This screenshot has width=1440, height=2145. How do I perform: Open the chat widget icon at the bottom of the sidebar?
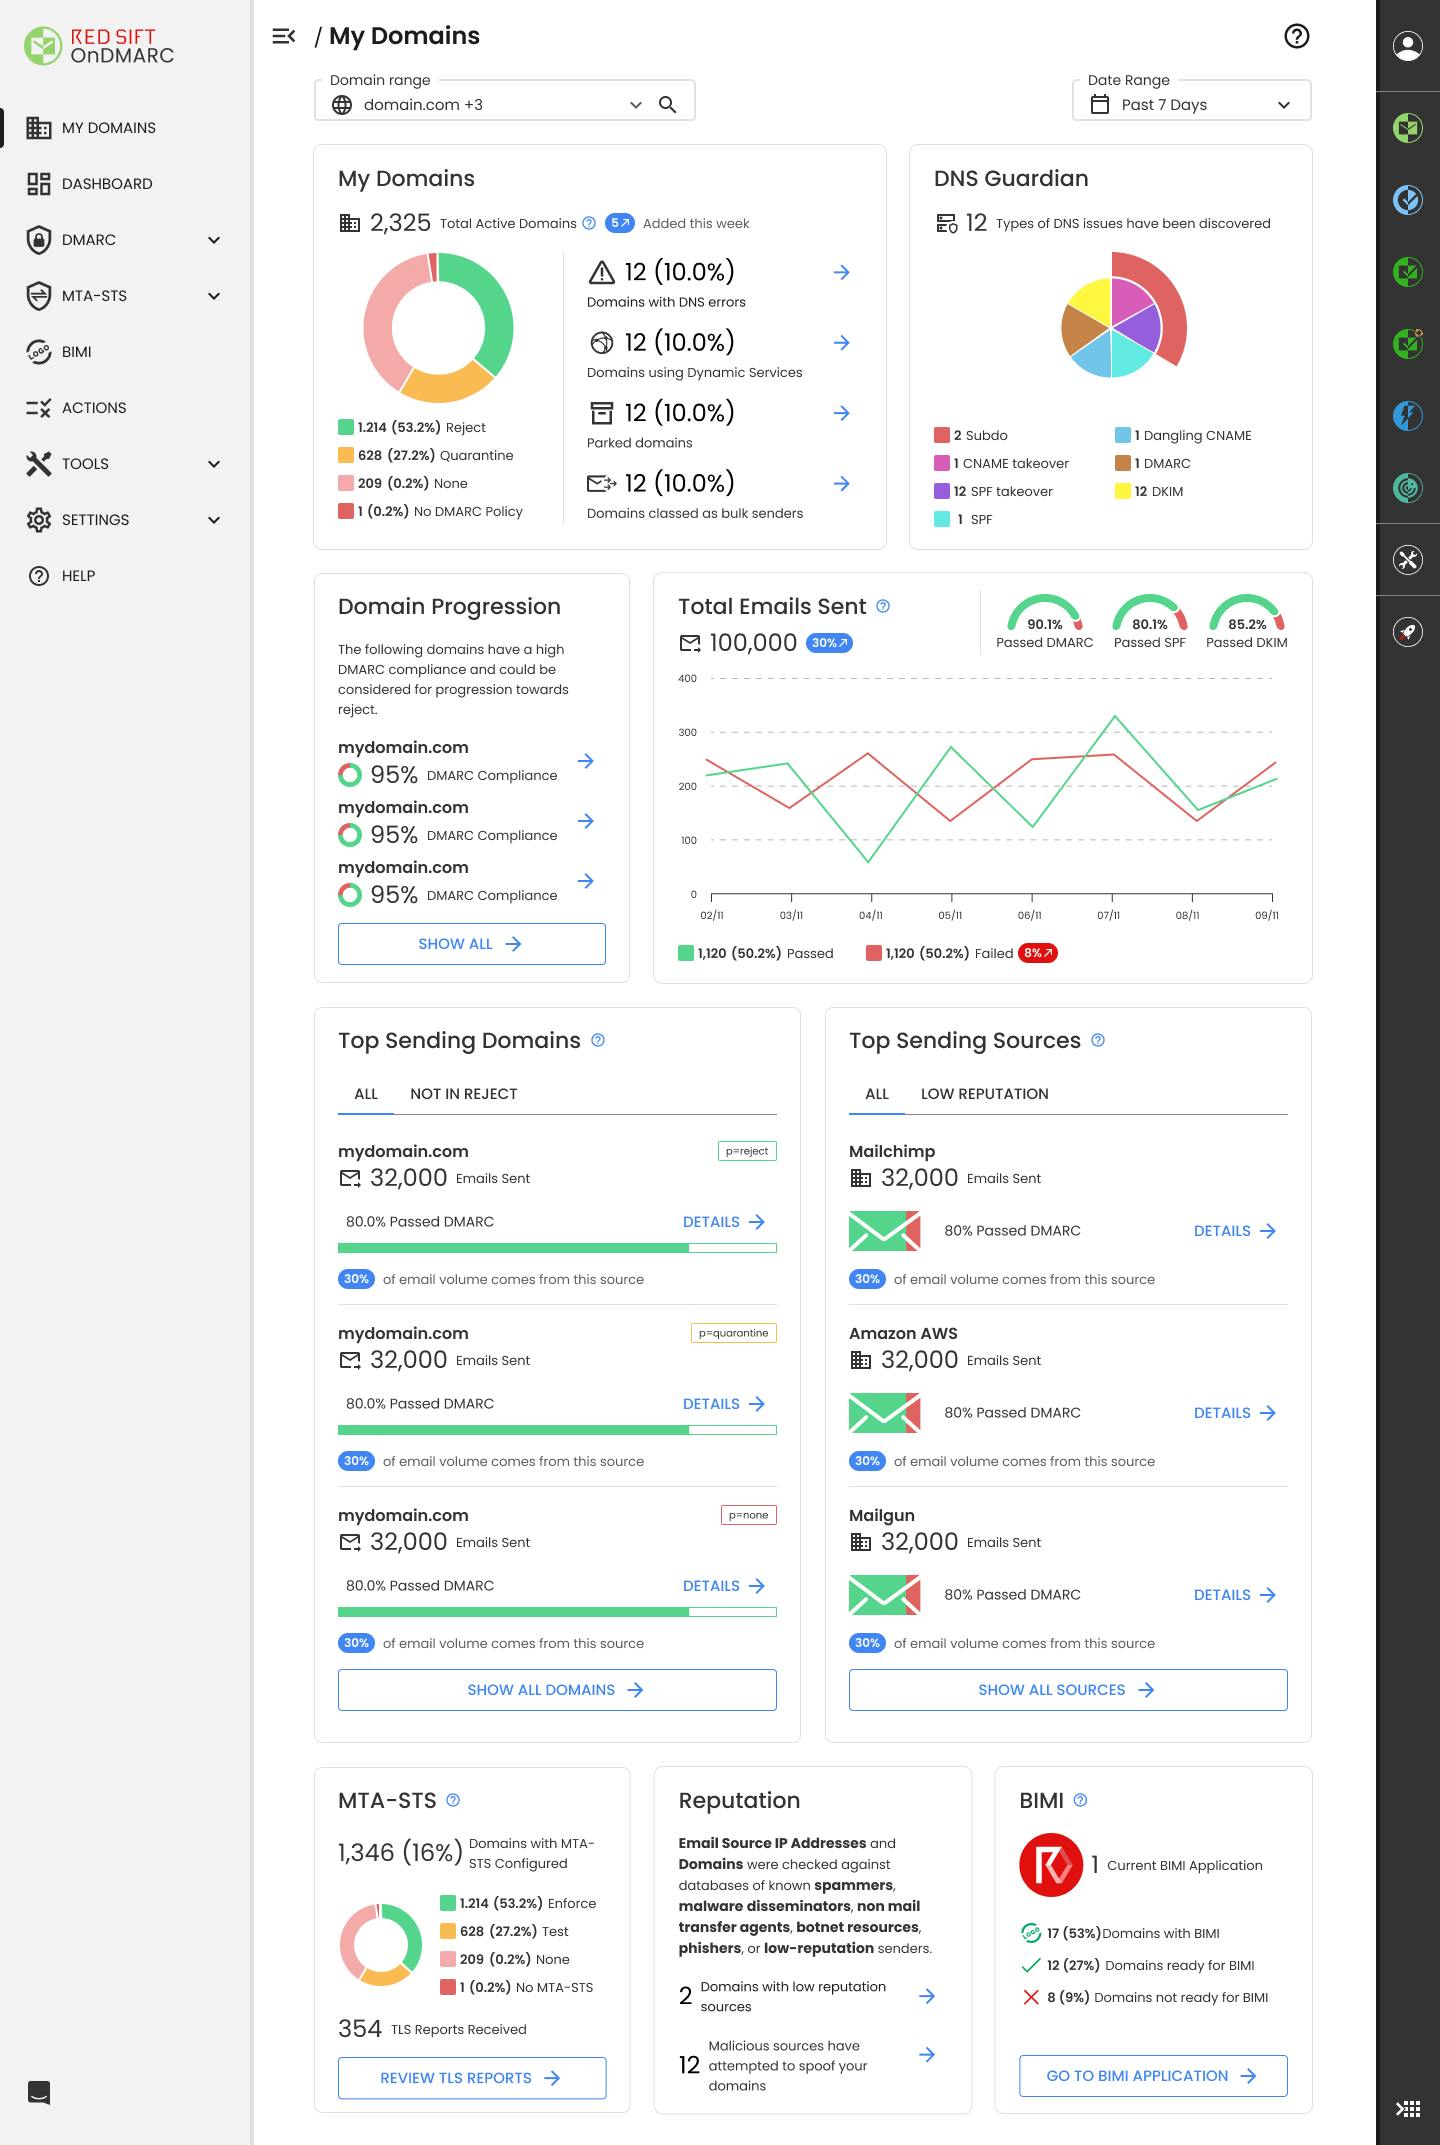point(38,2092)
